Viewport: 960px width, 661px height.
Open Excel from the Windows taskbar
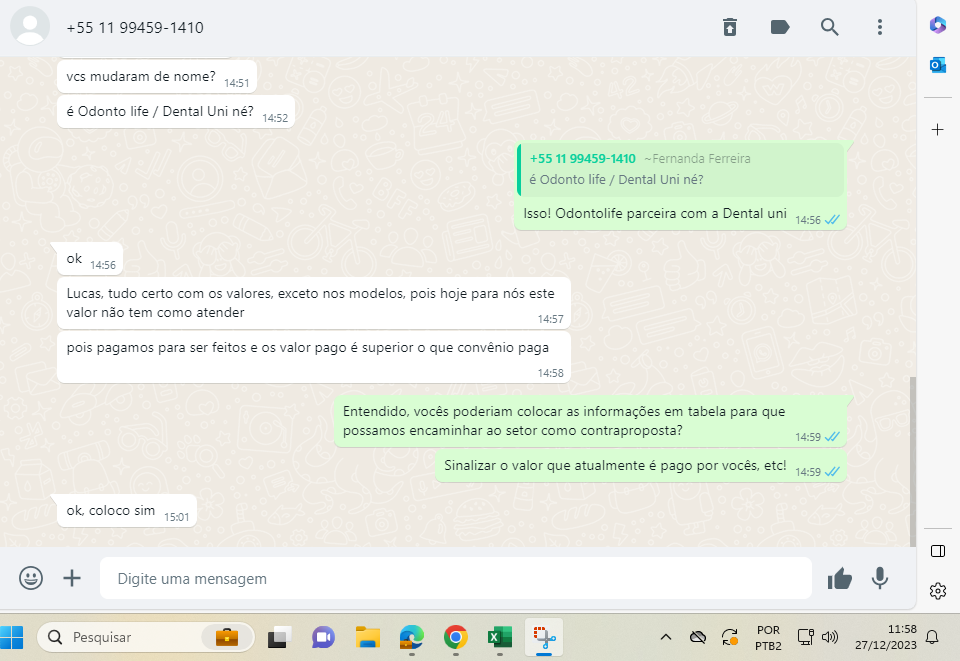499,637
